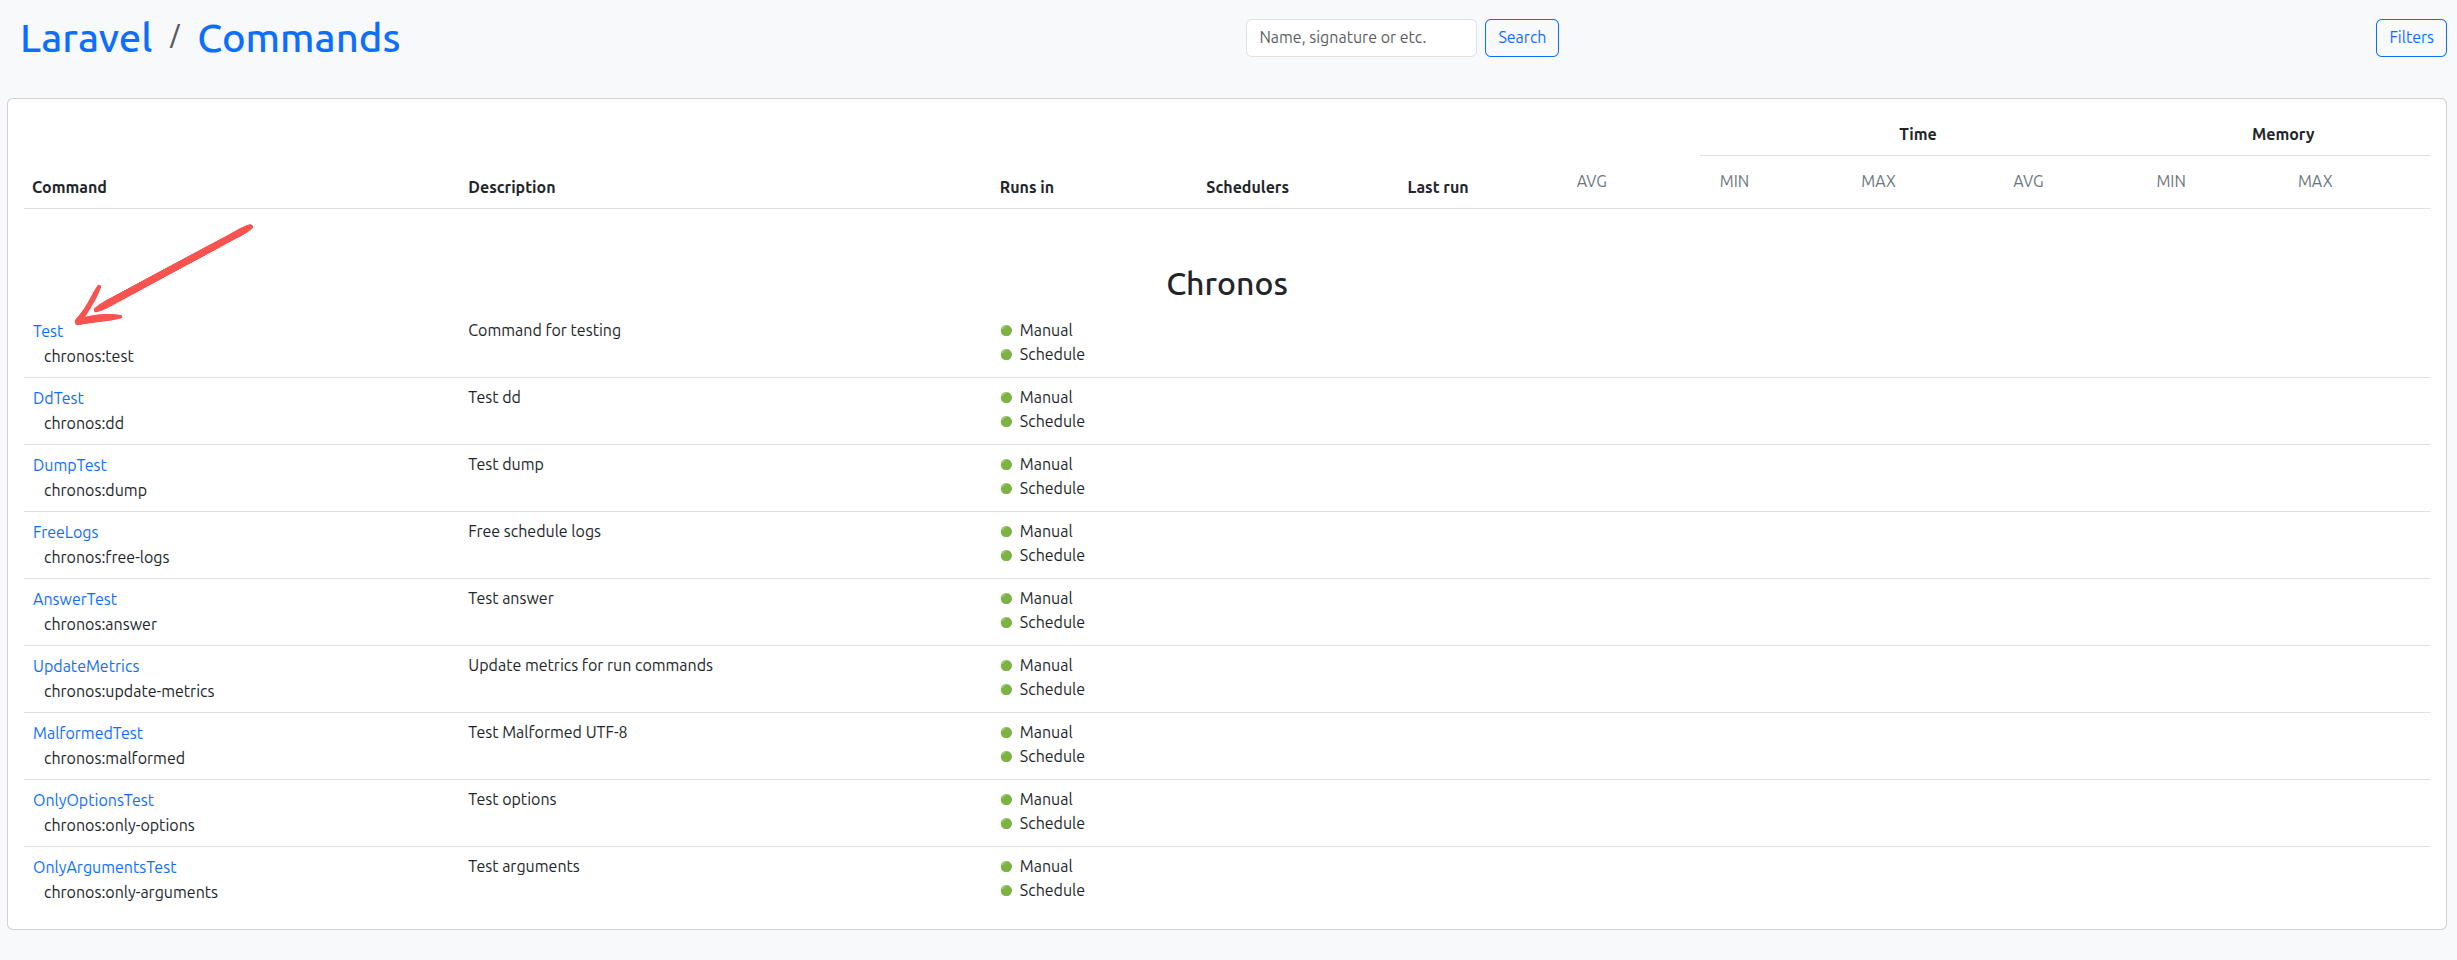Select the DumpTest command link
Viewport: 2457px width, 960px height.
pyautogui.click(x=69, y=465)
